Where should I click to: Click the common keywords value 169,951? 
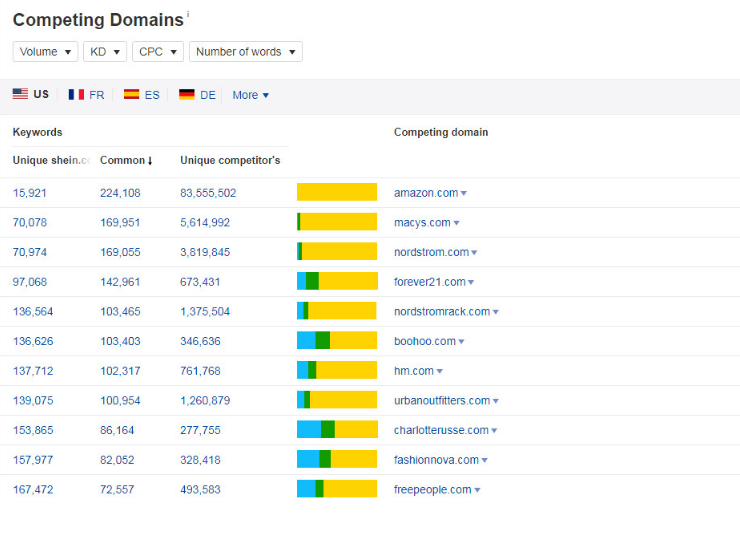[x=120, y=223]
